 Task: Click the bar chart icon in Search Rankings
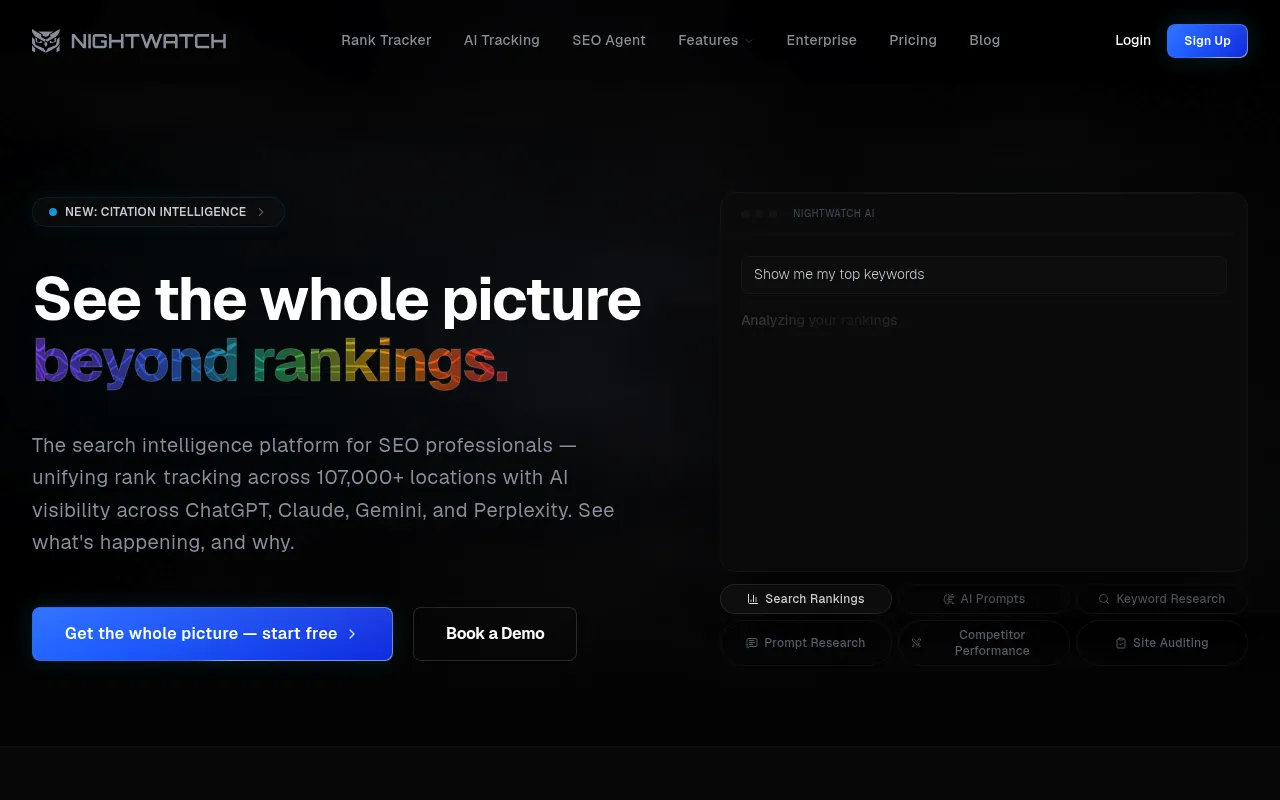(x=753, y=599)
